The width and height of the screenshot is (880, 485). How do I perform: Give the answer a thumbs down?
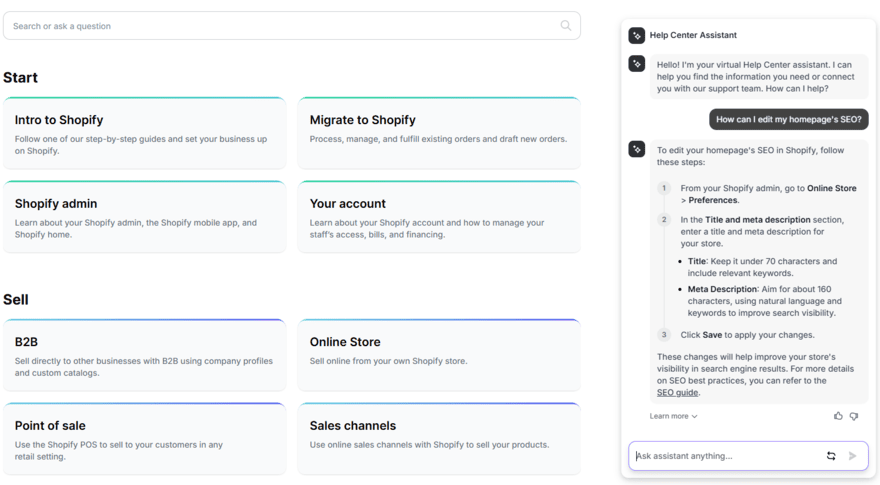click(854, 416)
